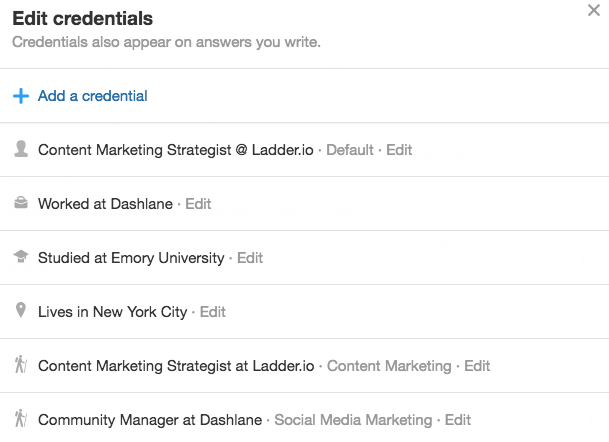The height and width of the screenshot is (442, 609).
Task: Click the hiker icon beside Content Marketing Strategist at Ladder.io
Action: 21,366
